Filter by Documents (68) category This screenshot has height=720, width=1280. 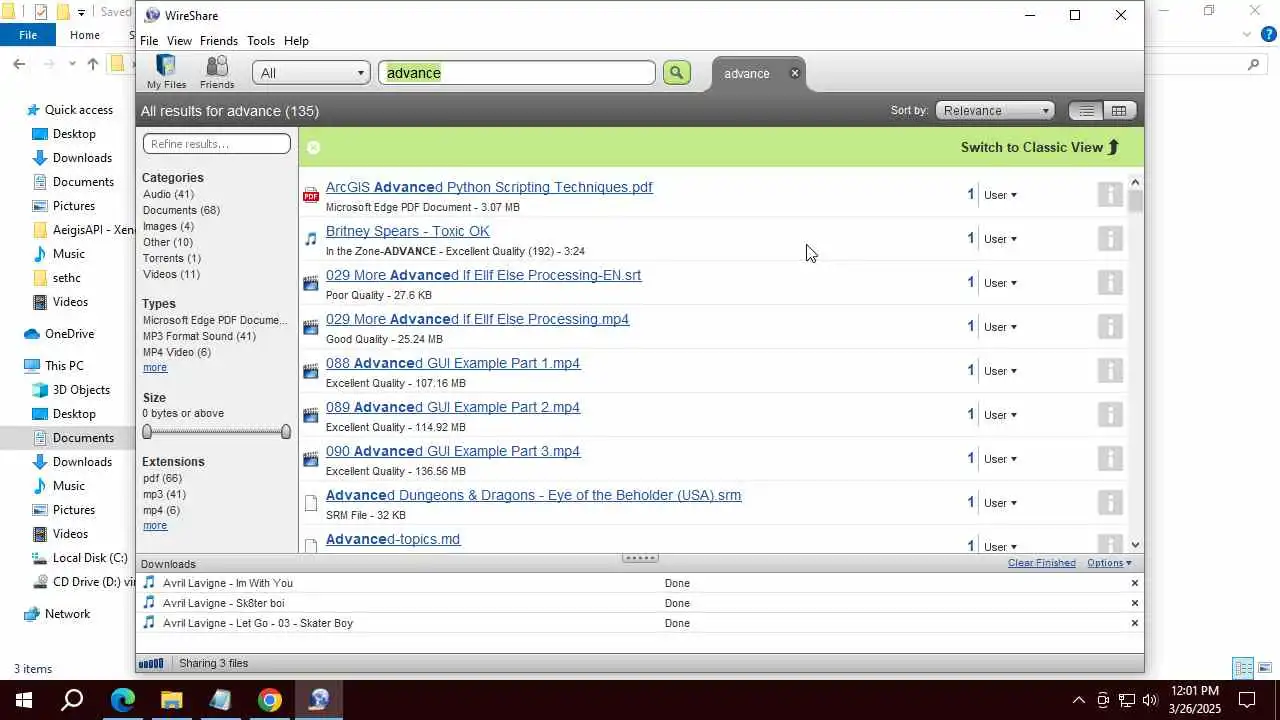tap(181, 210)
